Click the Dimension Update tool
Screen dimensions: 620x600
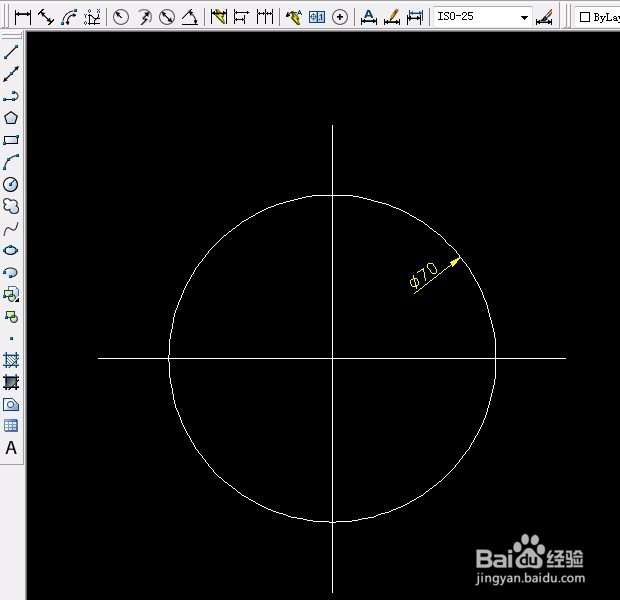point(415,17)
